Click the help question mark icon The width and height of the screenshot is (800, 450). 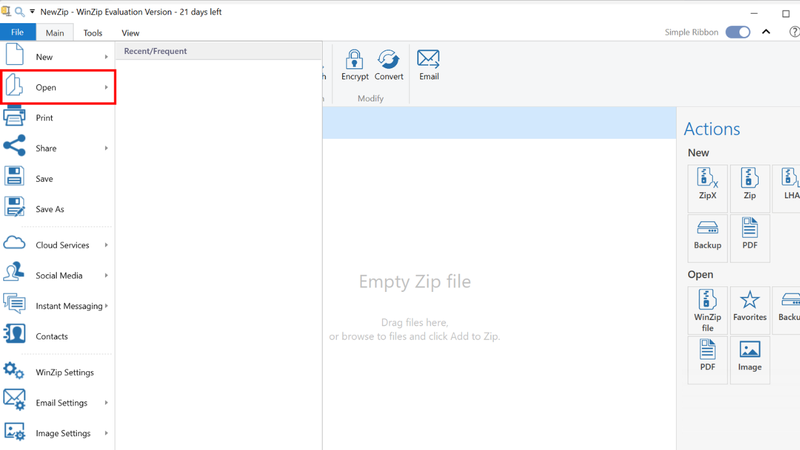pos(794,32)
